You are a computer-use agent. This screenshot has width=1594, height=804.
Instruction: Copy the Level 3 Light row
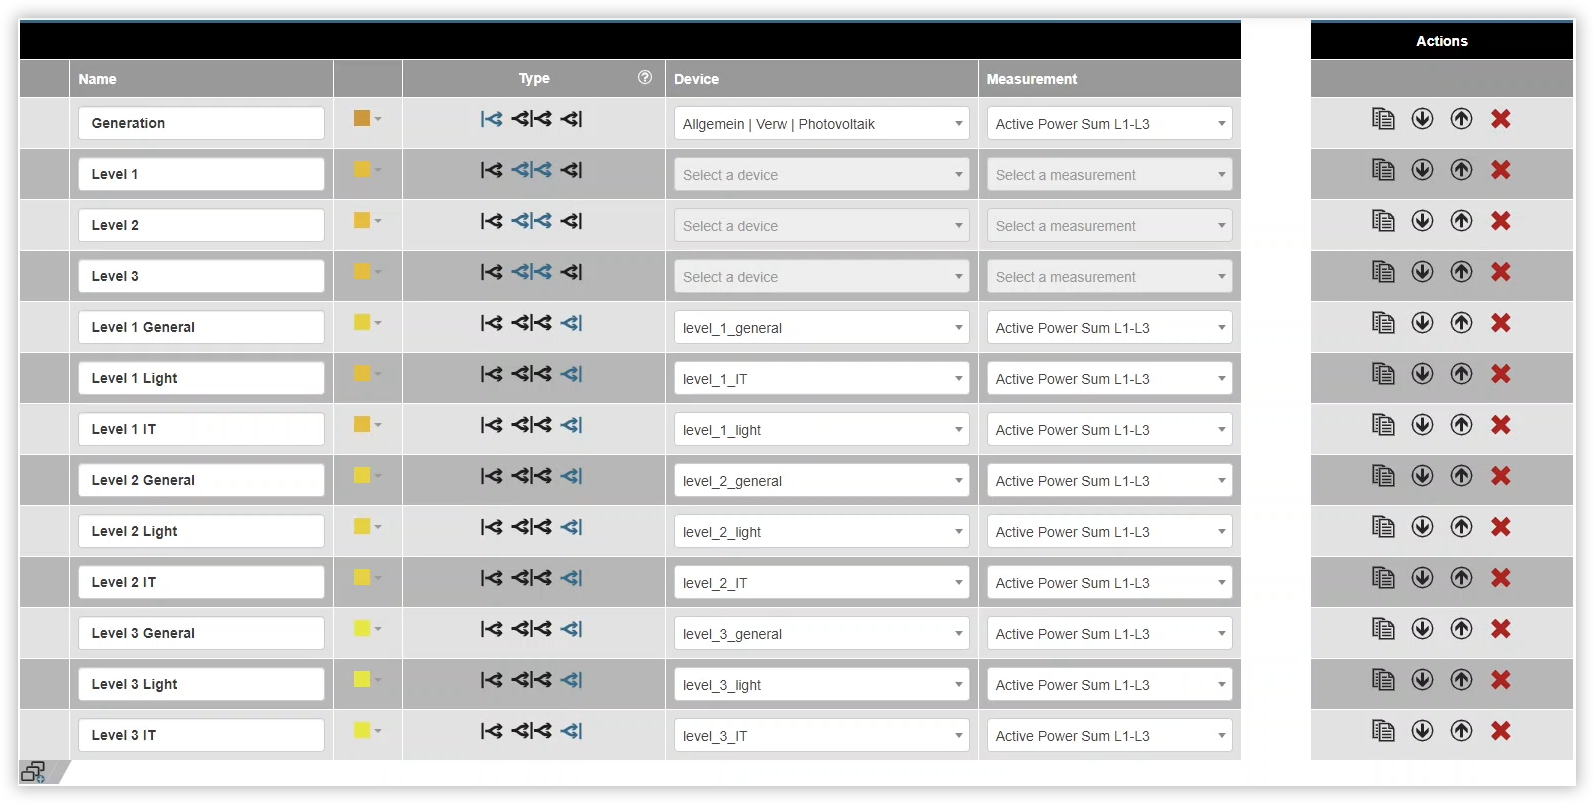1383,680
